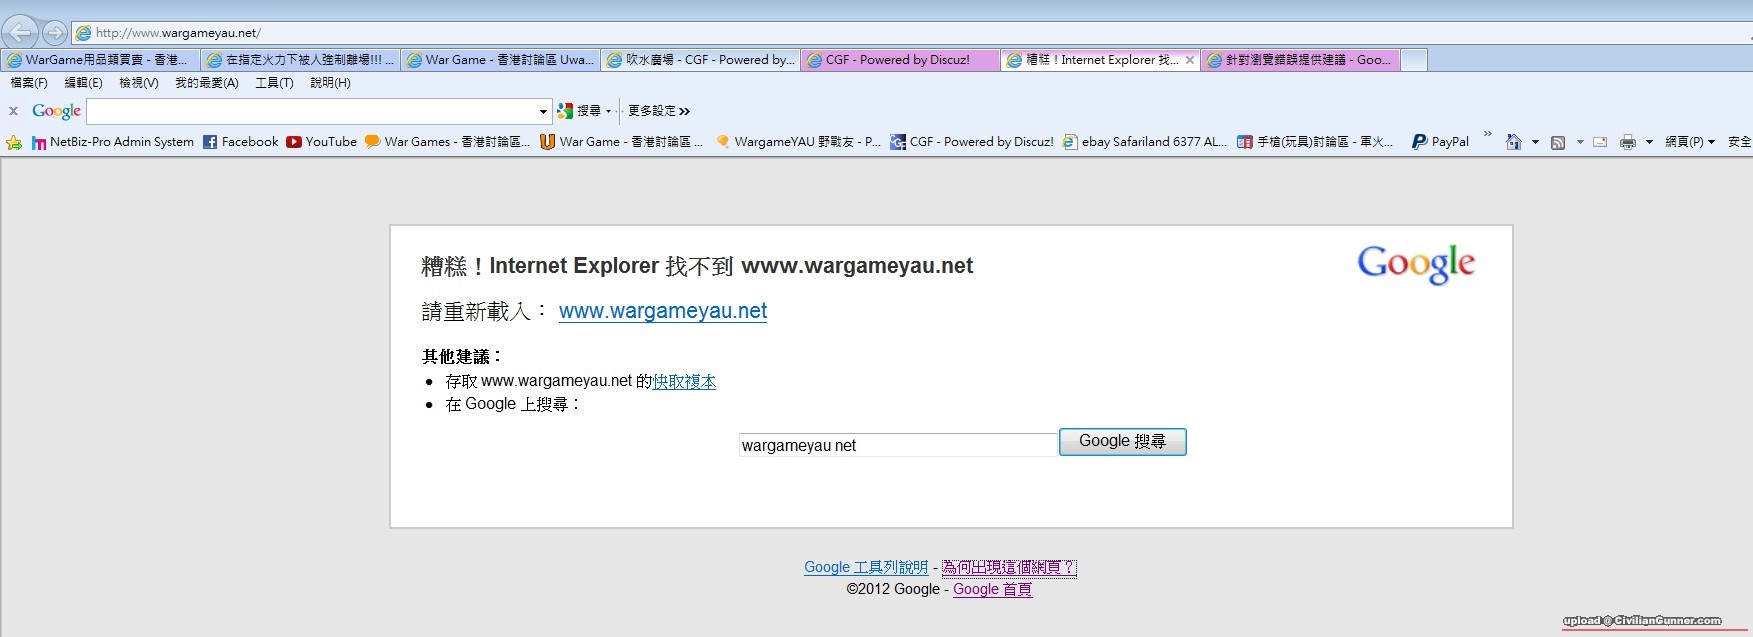The height and width of the screenshot is (637, 1753).
Task: Click the Google 搜尋 button on page
Action: point(1122,442)
